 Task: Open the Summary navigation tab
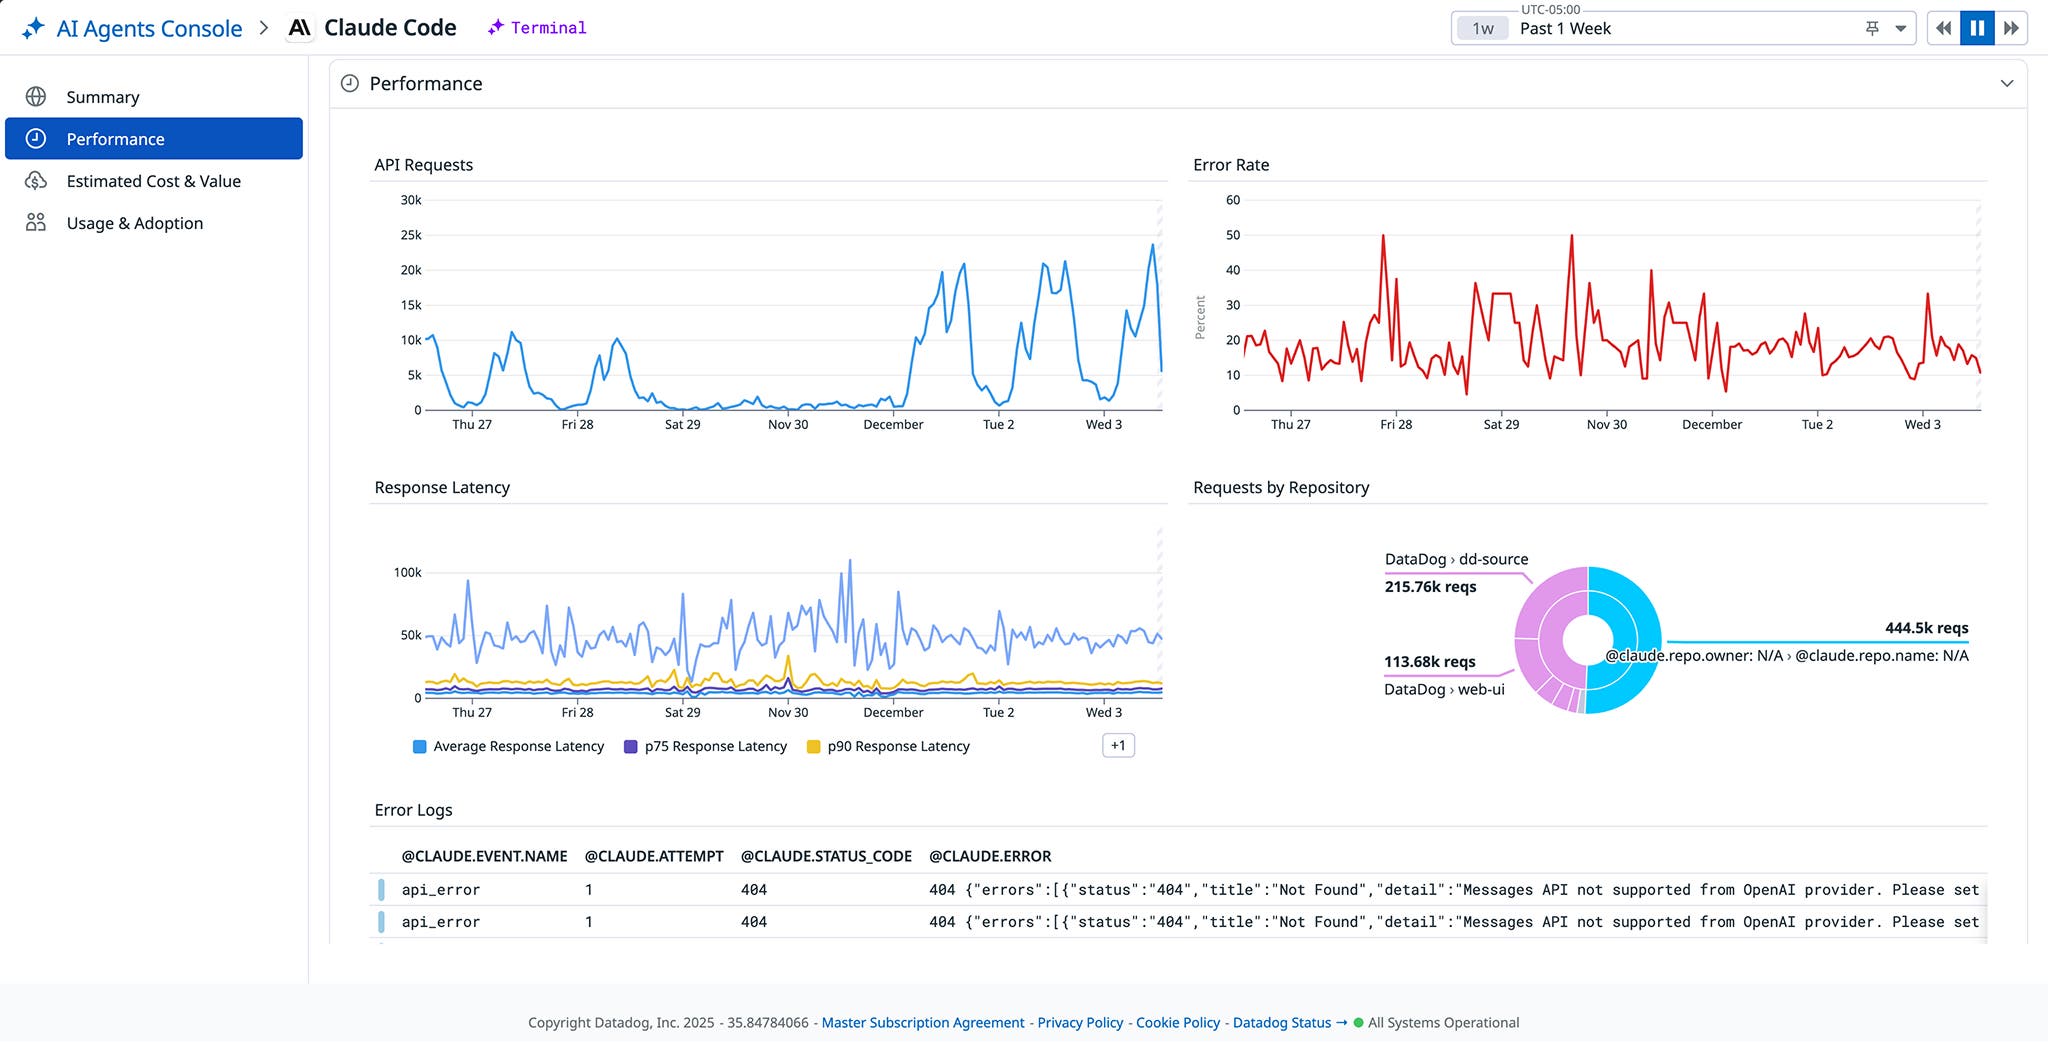pyautogui.click(x=102, y=96)
